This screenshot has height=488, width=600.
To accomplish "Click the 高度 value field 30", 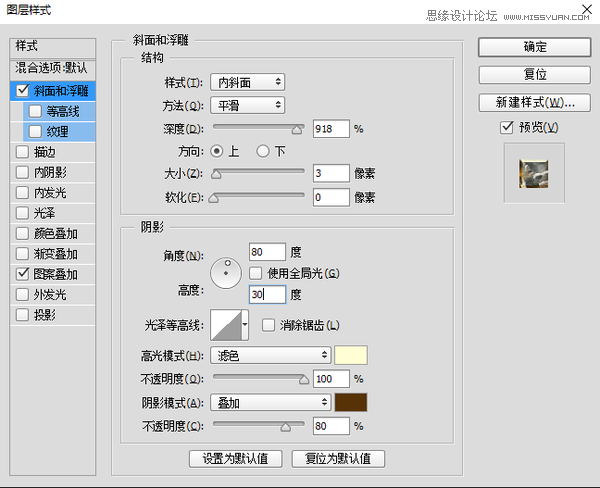I will pyautogui.click(x=267, y=294).
